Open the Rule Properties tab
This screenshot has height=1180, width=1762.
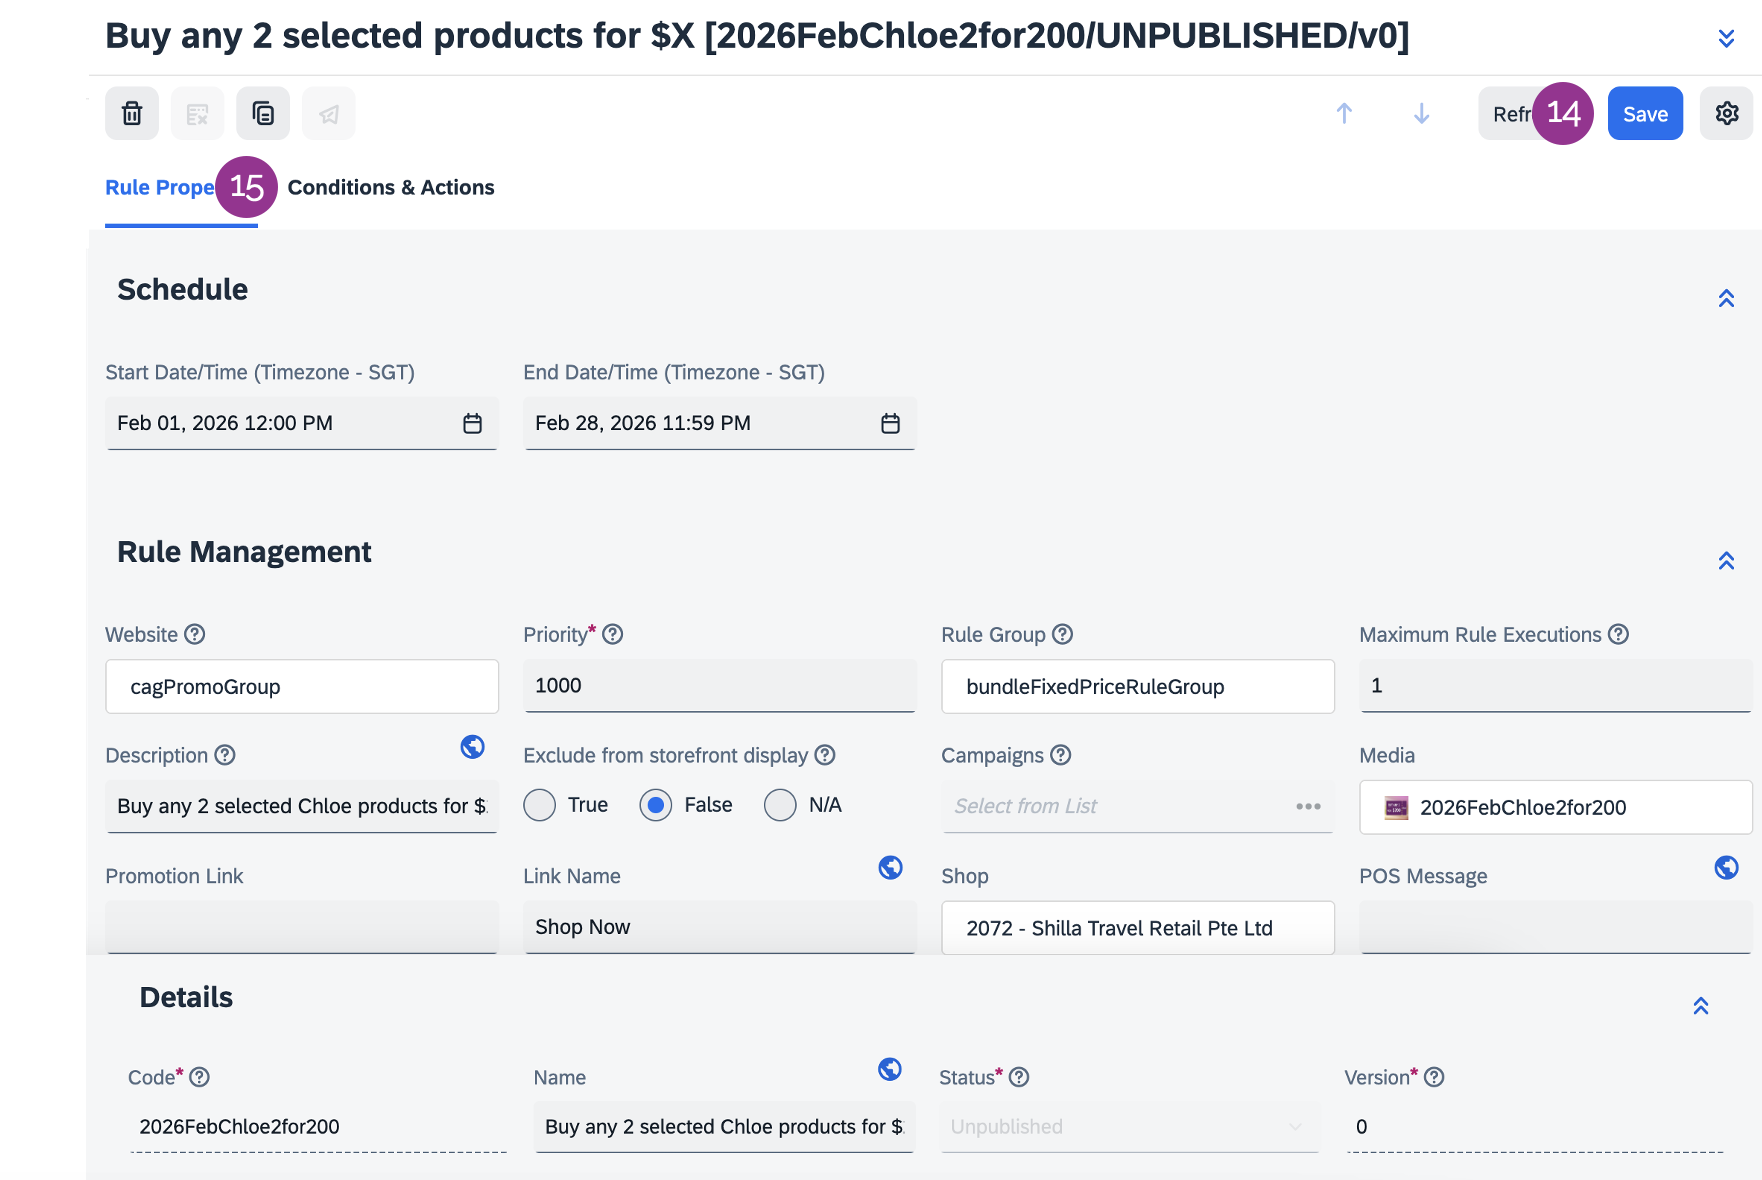pyautogui.click(x=160, y=187)
